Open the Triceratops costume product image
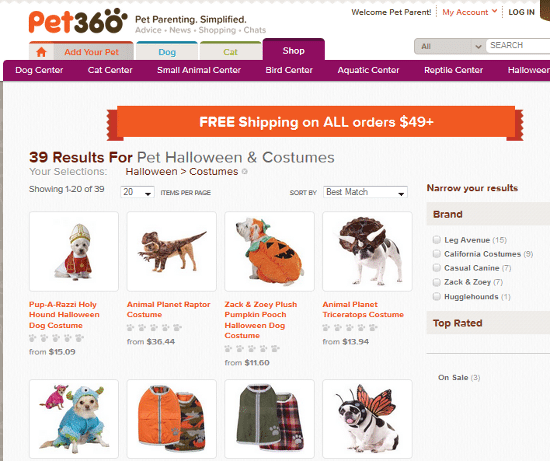 [x=367, y=251]
